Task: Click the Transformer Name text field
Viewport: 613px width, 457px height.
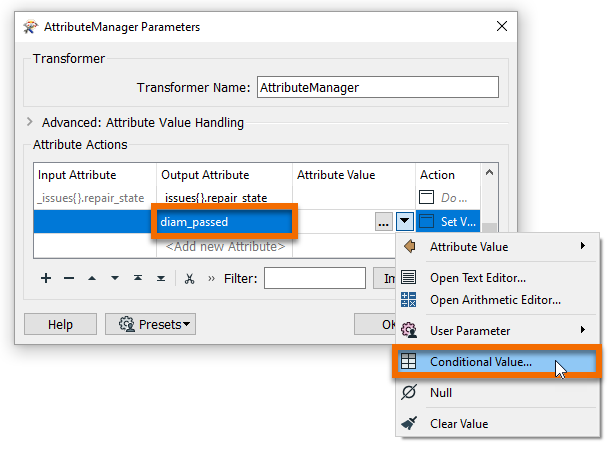Action: 377,87
